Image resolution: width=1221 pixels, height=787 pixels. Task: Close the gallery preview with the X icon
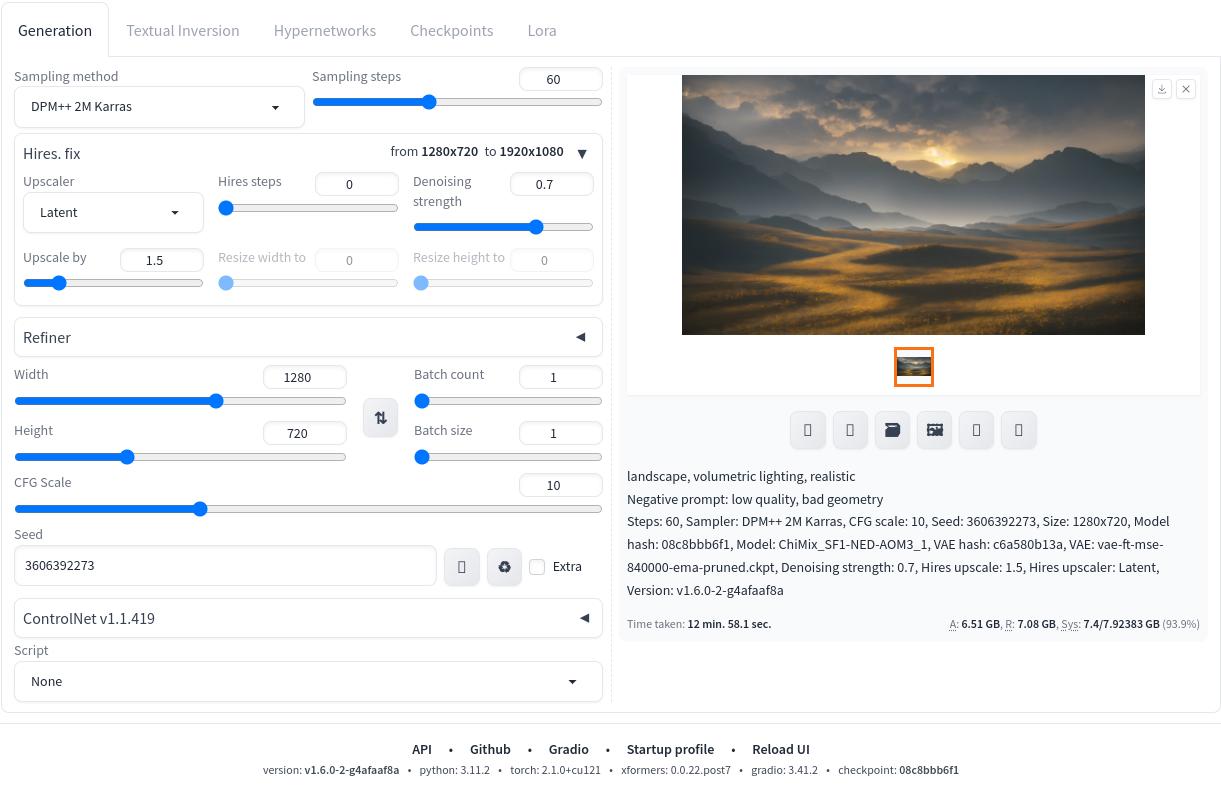1186,89
